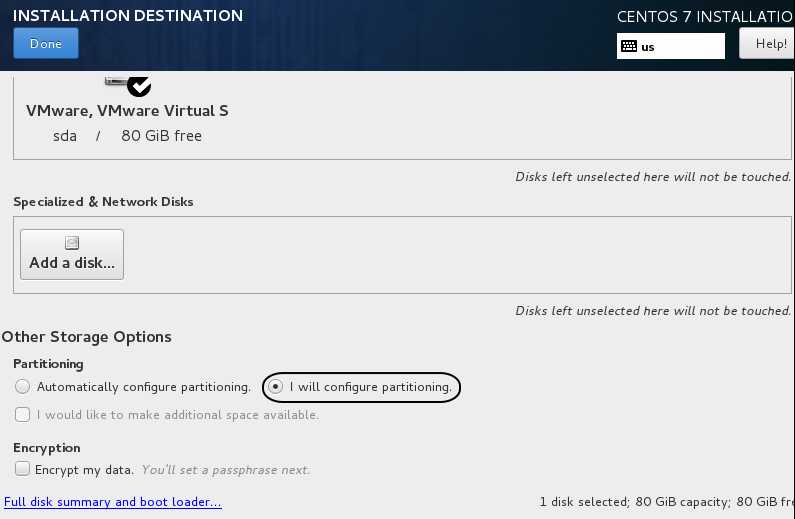
Task: Select I will configure partitioning radio
Action: point(275,387)
